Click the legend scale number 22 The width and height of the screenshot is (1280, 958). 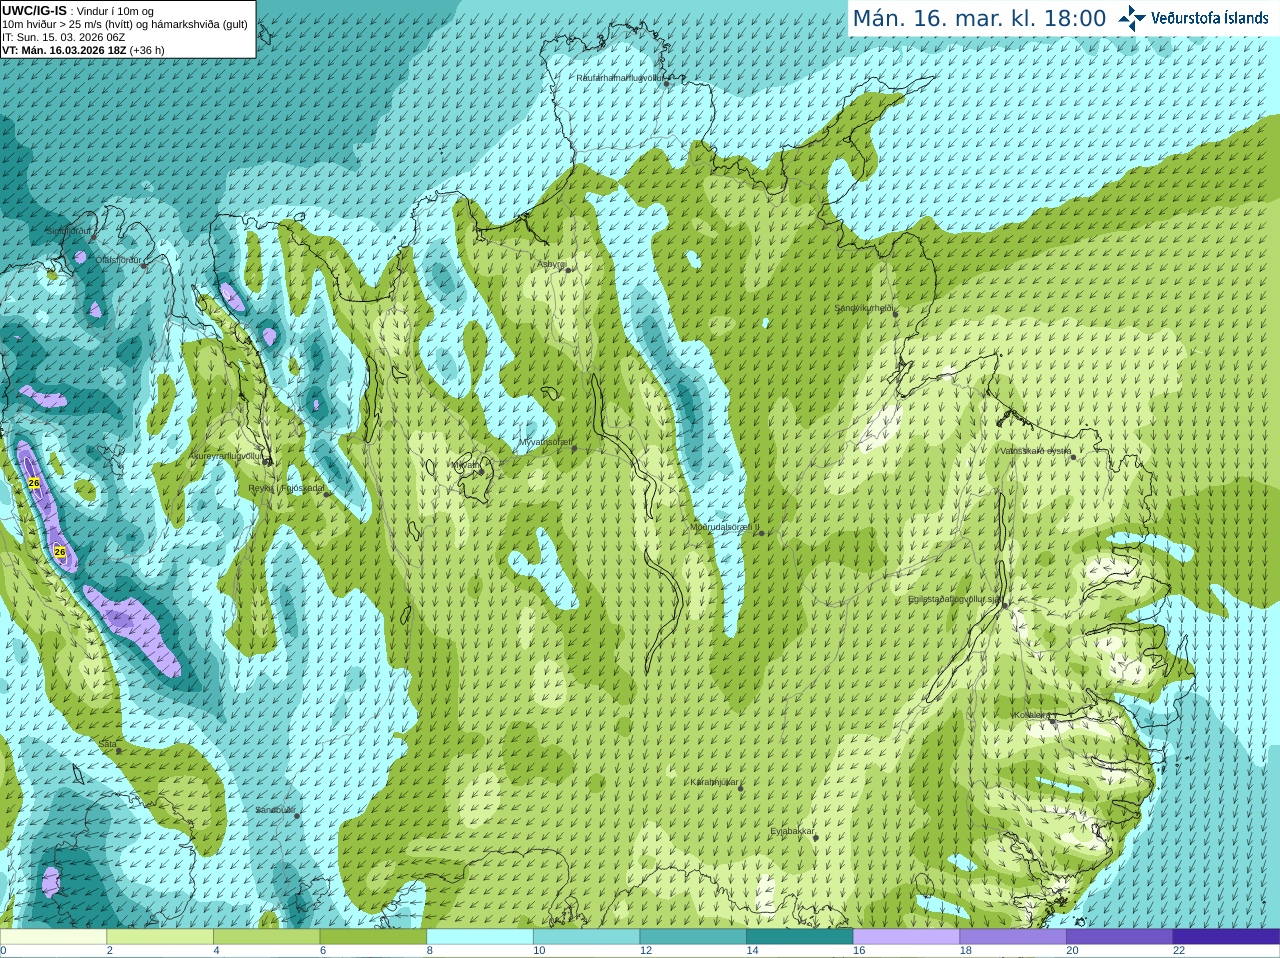pos(1179,951)
